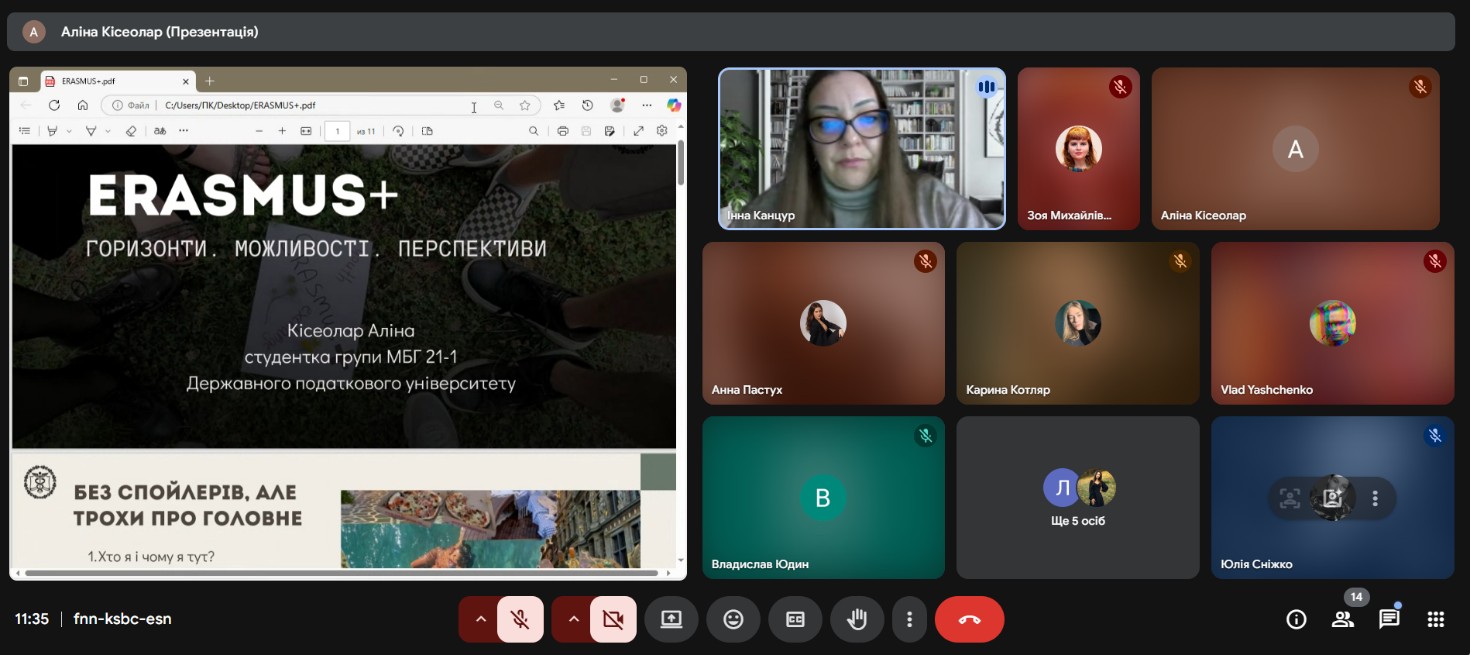Open Edge settings and more menu
Viewport: 1470px width, 655px height.
pos(647,105)
